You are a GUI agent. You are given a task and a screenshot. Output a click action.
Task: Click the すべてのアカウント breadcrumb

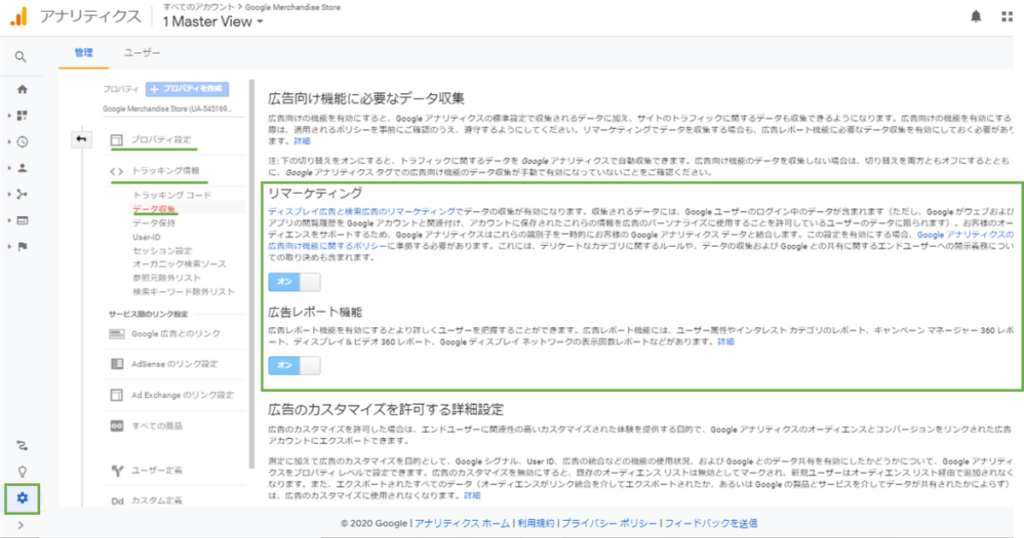(199, 7)
